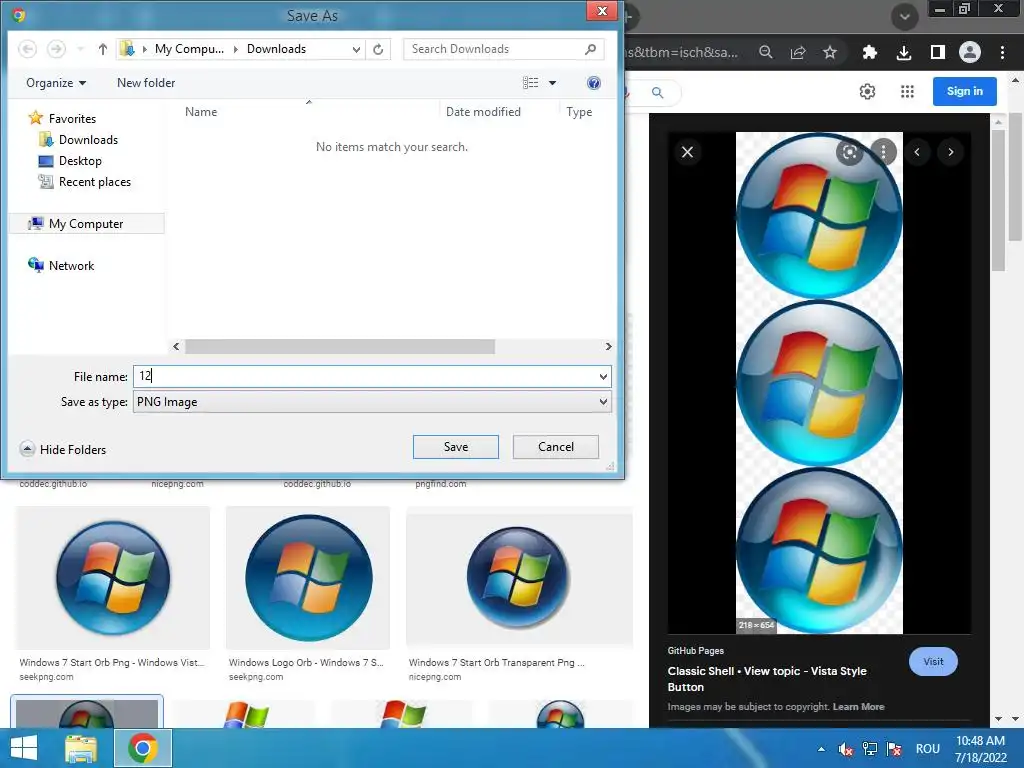Click Chrome icon on the taskbar
The height and width of the screenshot is (768, 1024).
point(143,748)
